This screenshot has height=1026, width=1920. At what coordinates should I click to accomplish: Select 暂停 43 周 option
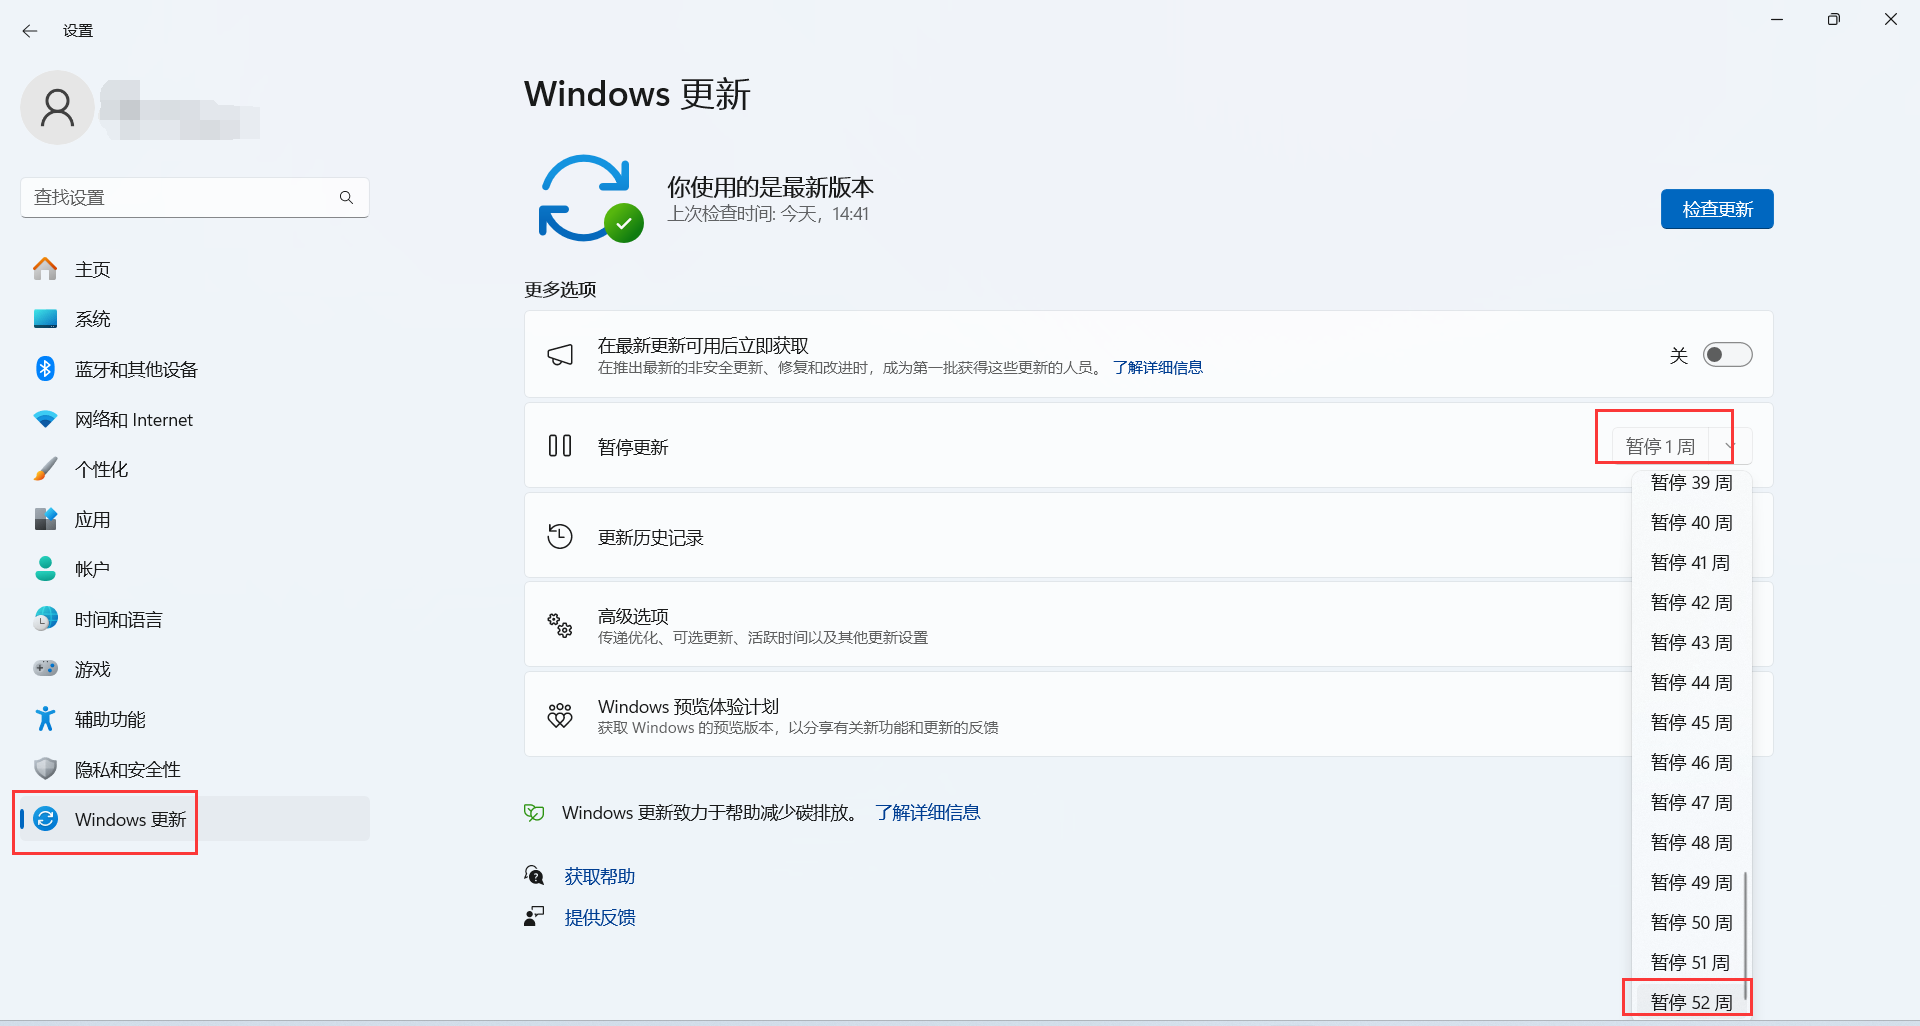1691,643
